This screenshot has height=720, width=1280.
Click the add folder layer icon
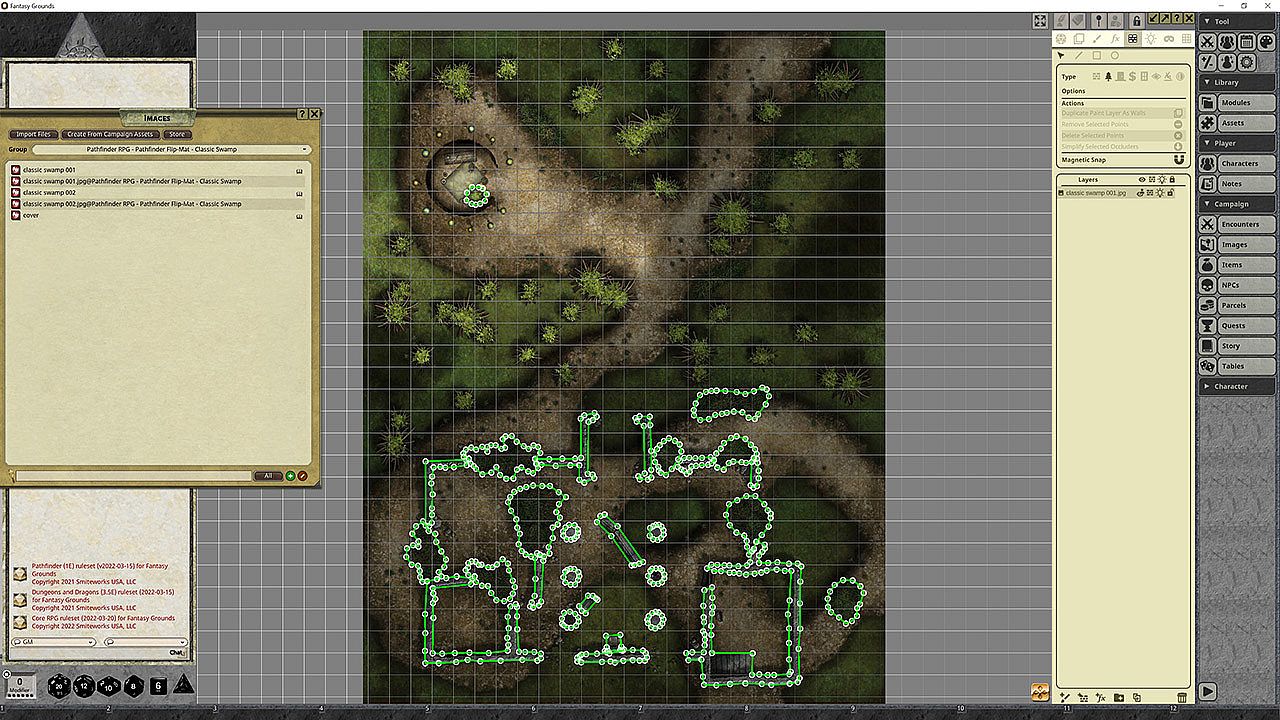[1119, 697]
